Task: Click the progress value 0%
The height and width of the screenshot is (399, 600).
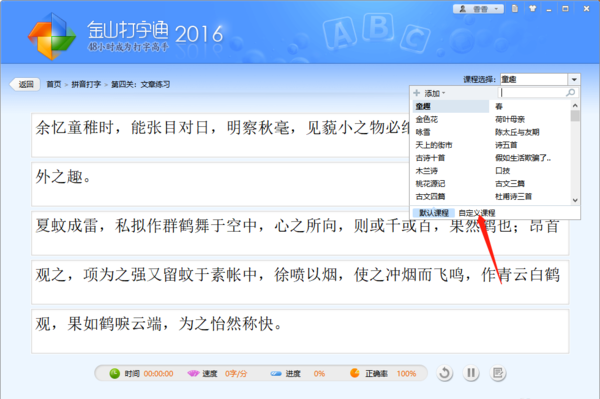Action: [319, 374]
